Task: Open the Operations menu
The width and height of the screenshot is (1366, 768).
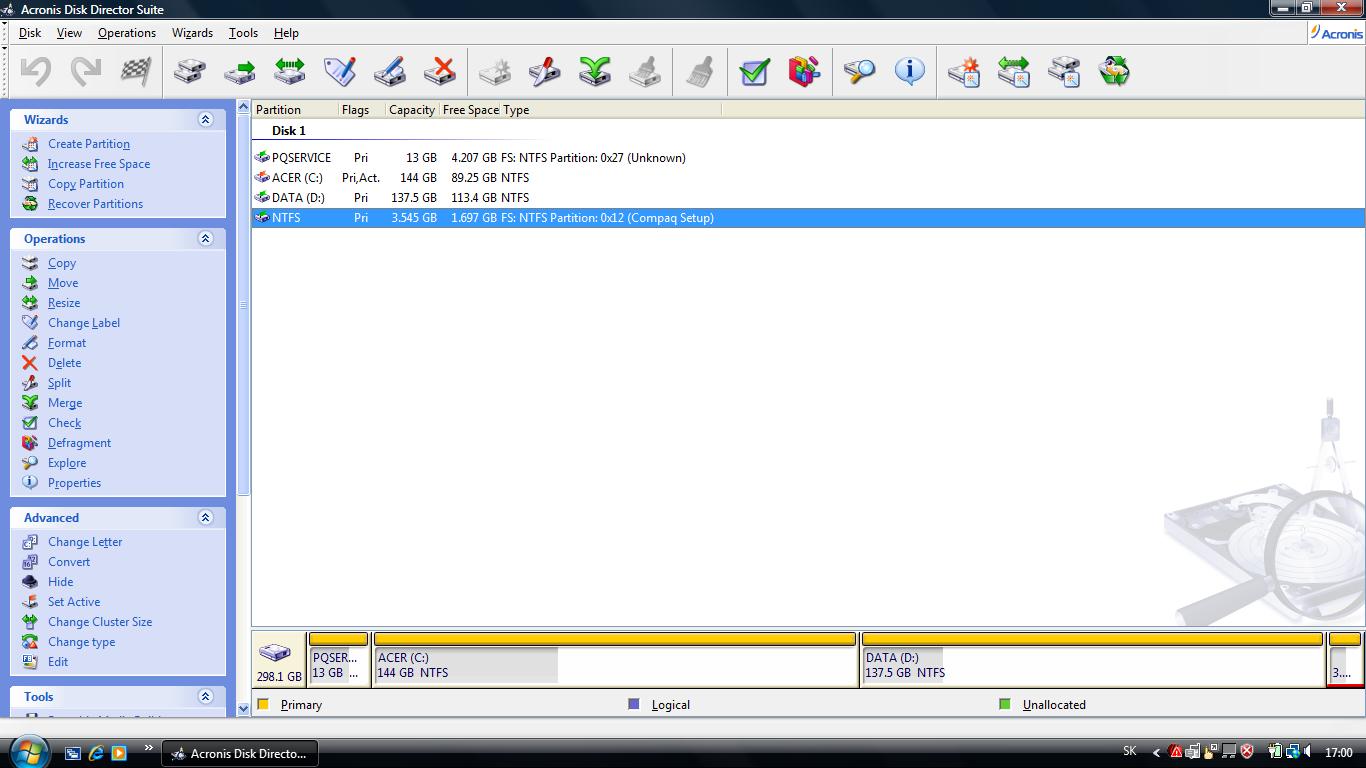Action: pos(127,32)
